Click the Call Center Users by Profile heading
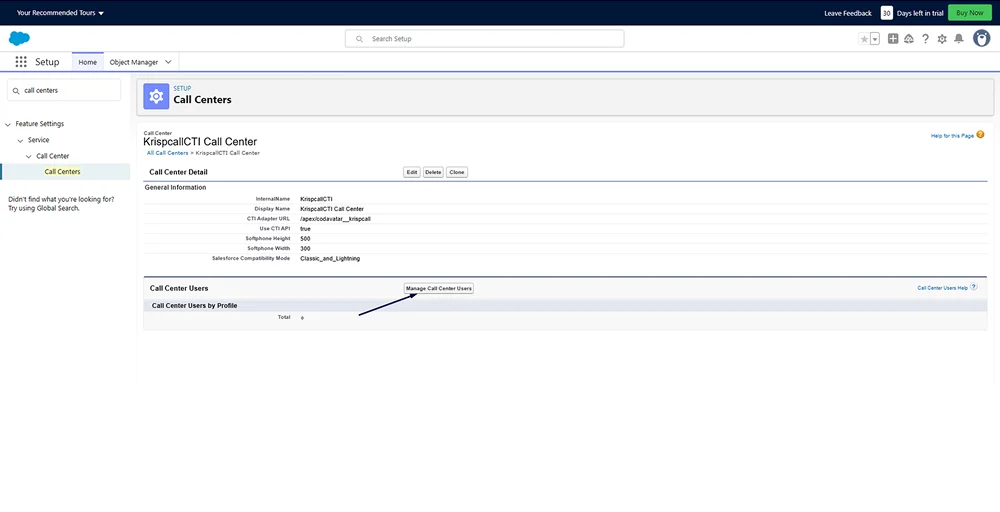Viewport: 1000px width, 512px height. pos(195,305)
